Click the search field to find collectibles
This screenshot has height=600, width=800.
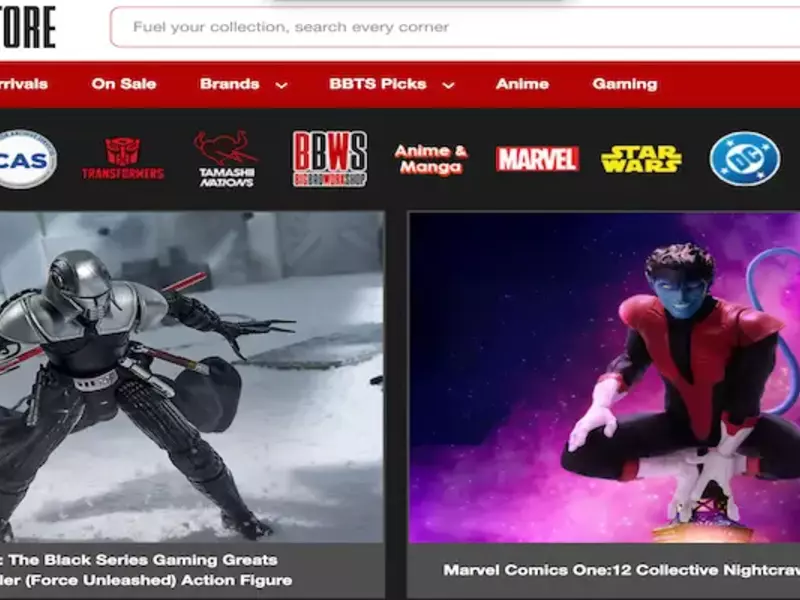point(450,27)
